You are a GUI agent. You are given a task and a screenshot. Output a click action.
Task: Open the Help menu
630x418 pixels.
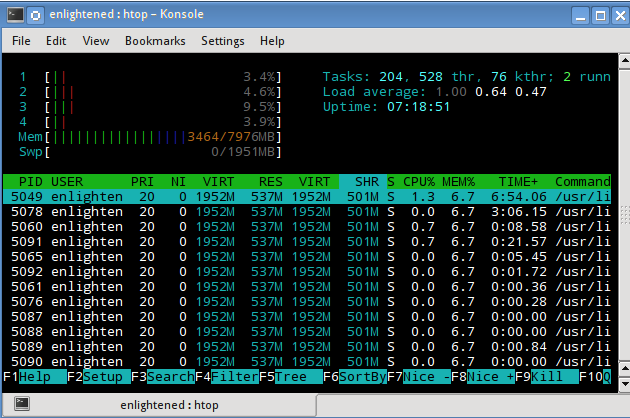(x=272, y=41)
